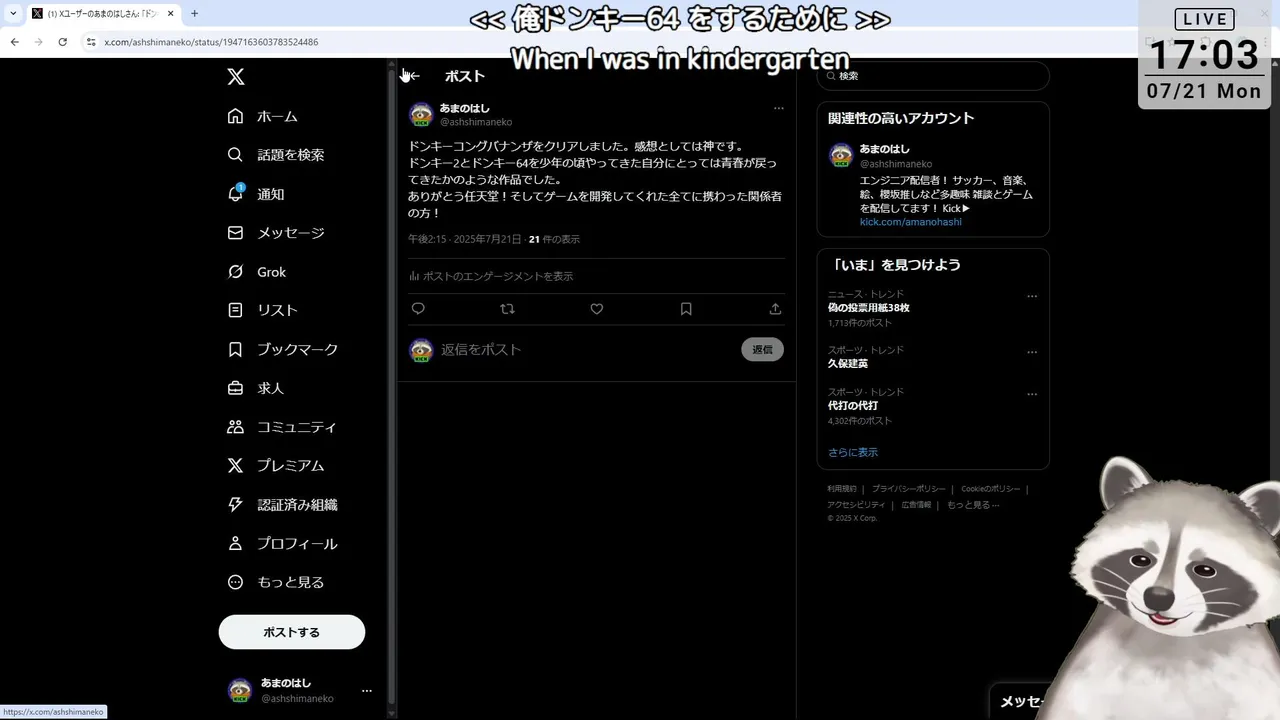This screenshot has width=1280, height=720.
Task: Expand もっと見る in footer
Action: tap(973, 505)
